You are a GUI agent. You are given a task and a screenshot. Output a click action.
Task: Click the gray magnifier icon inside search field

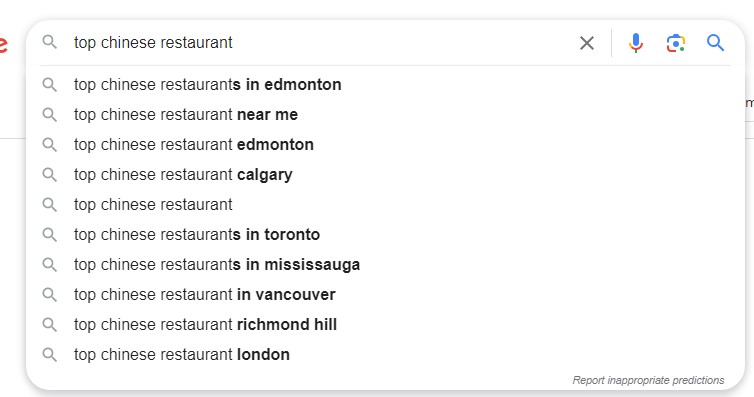point(50,42)
